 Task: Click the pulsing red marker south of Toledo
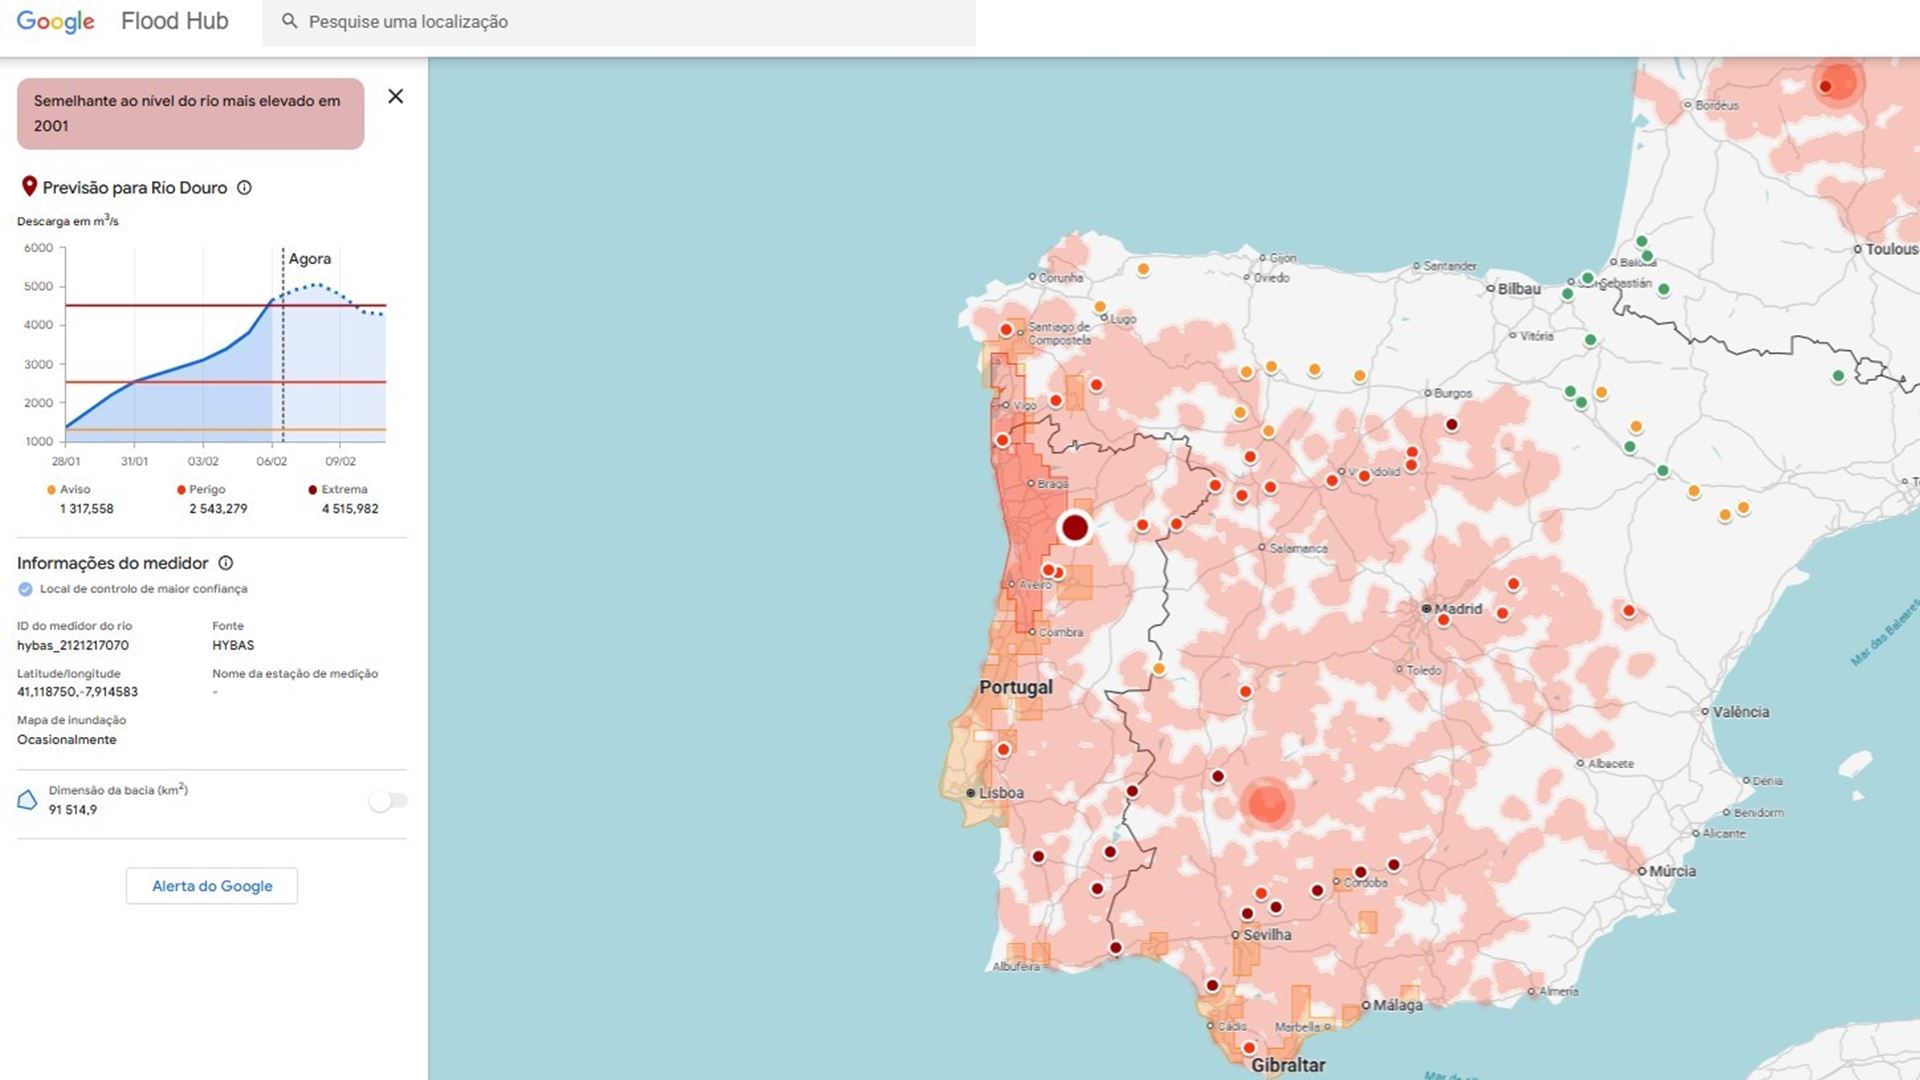tap(1267, 803)
